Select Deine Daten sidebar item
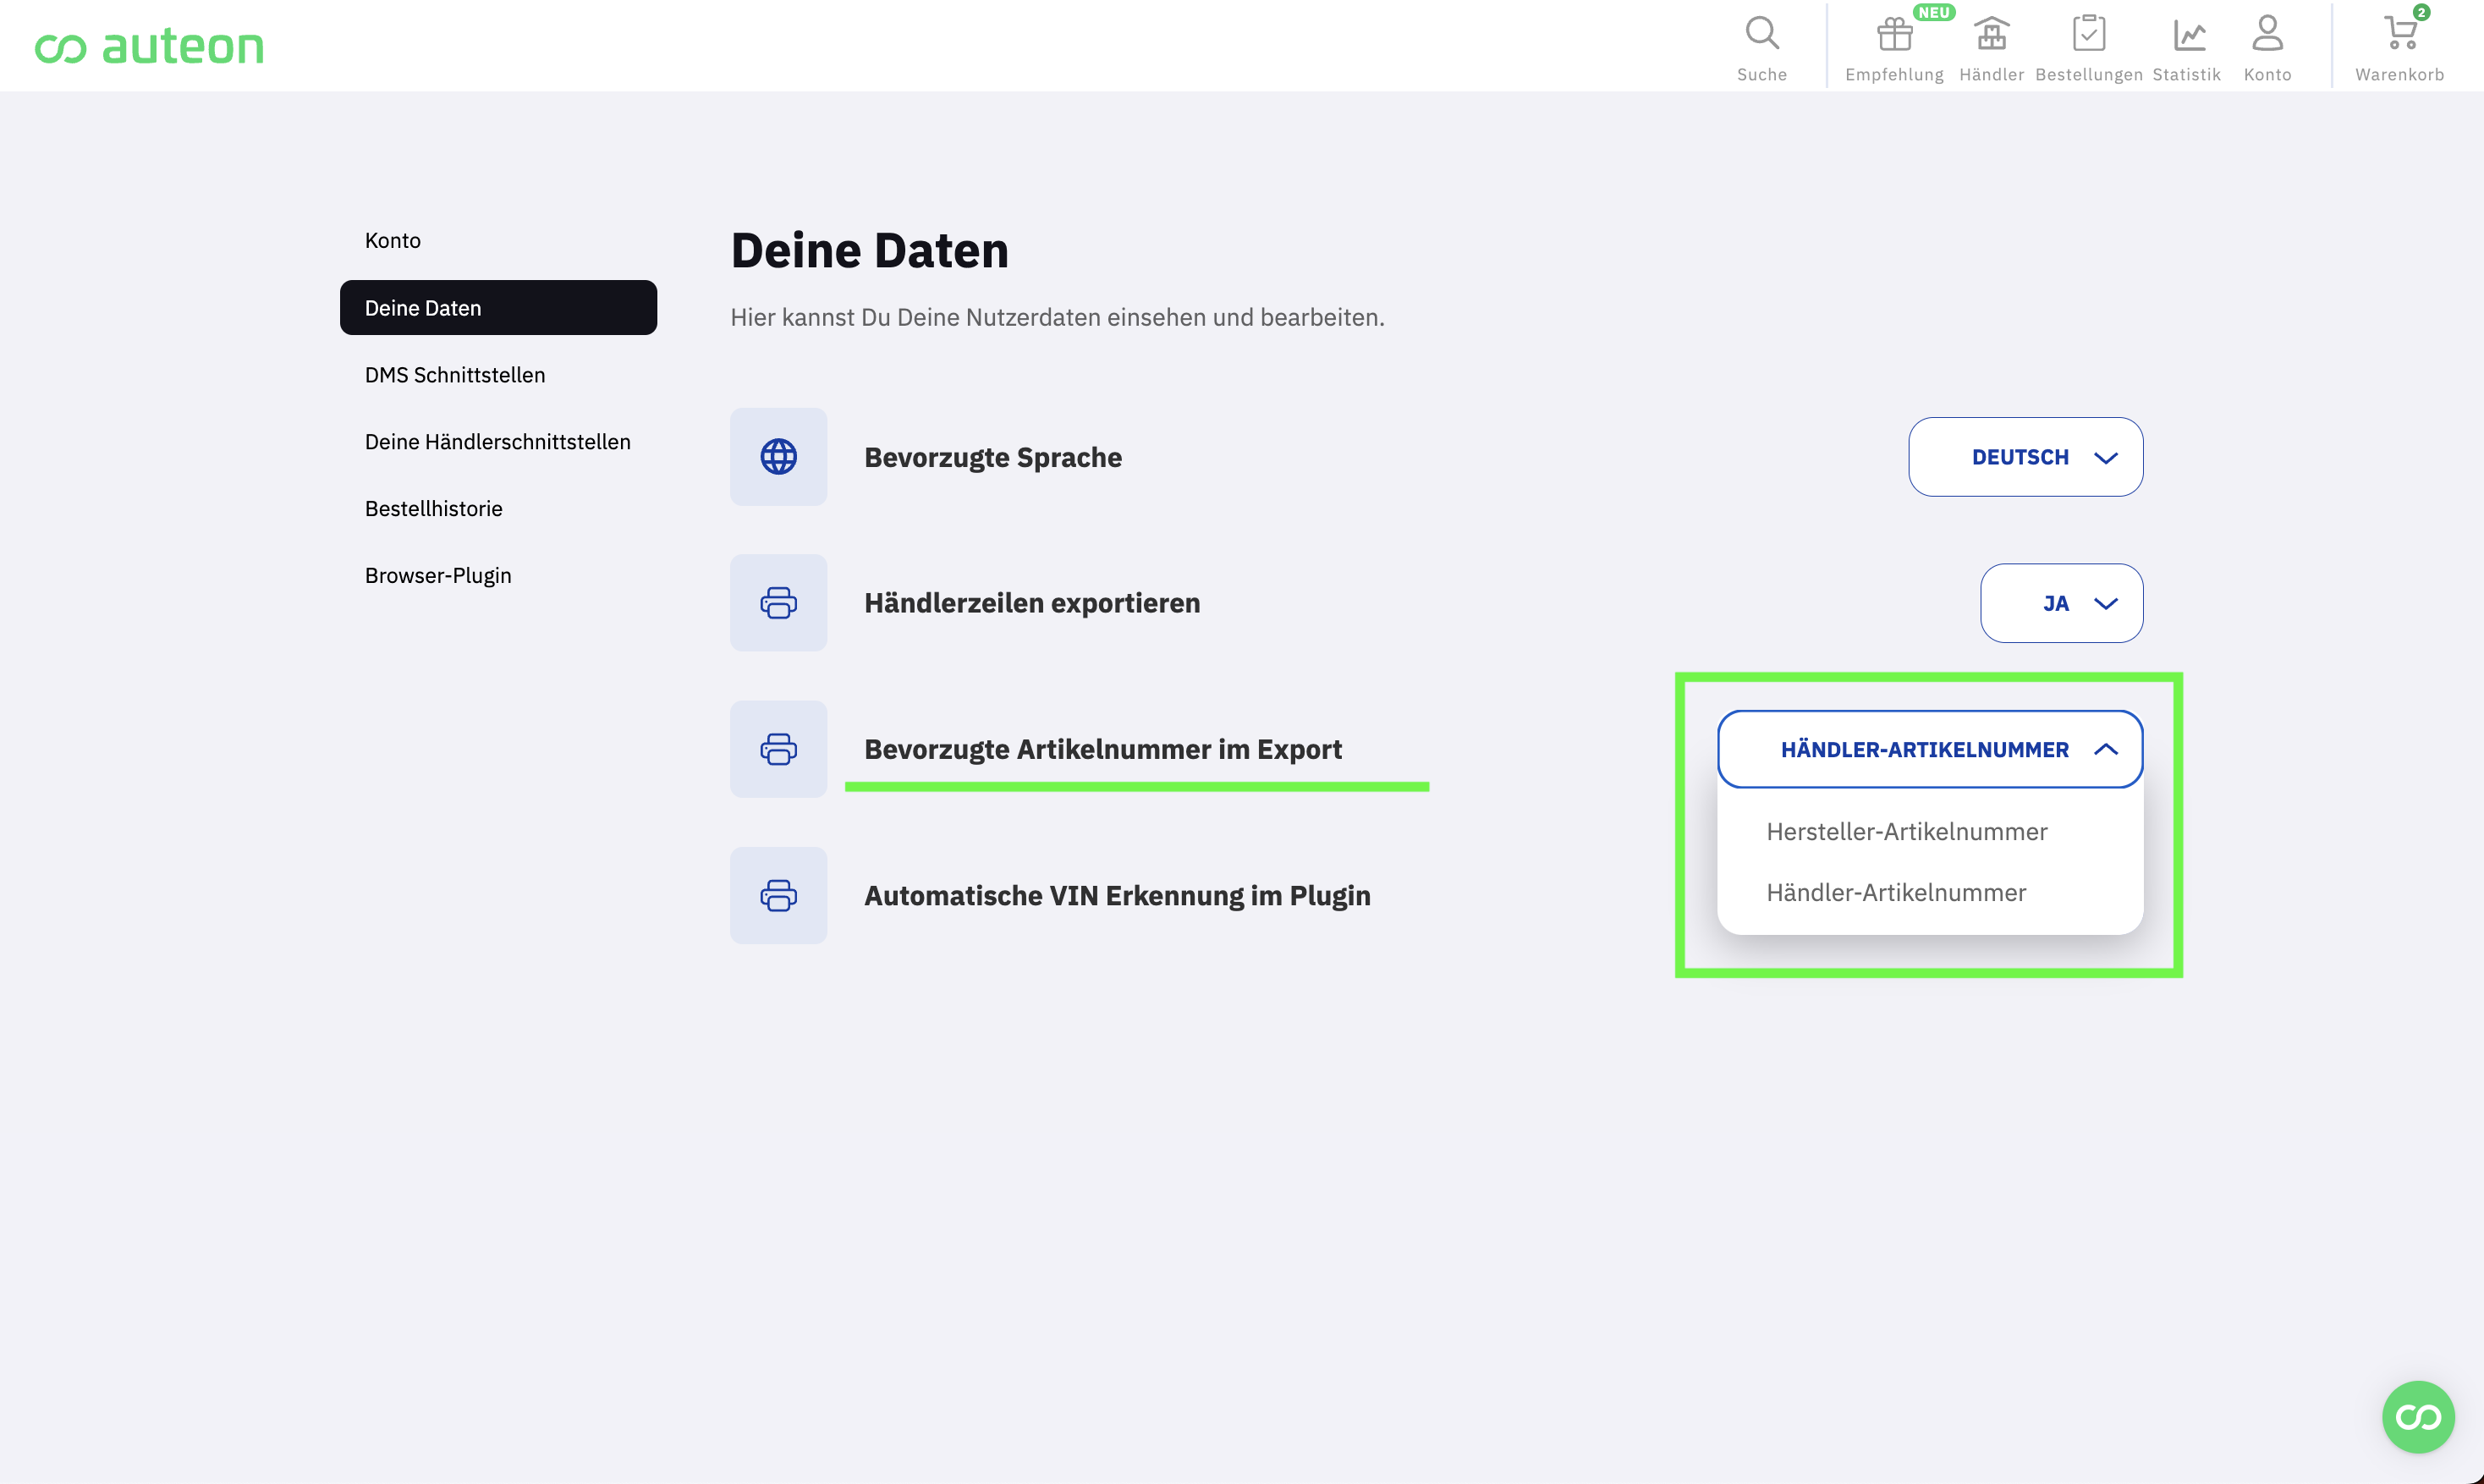 coord(498,307)
